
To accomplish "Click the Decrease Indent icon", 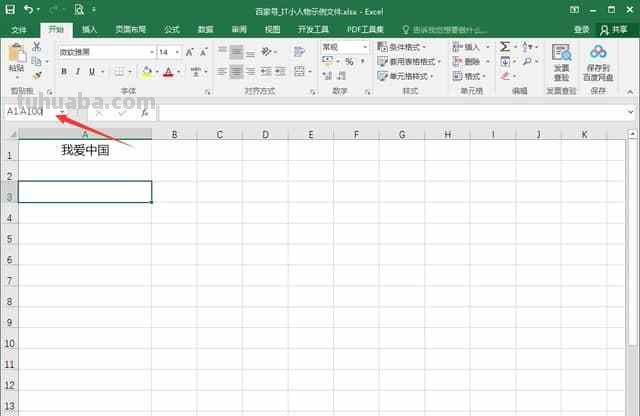I will click(266, 71).
